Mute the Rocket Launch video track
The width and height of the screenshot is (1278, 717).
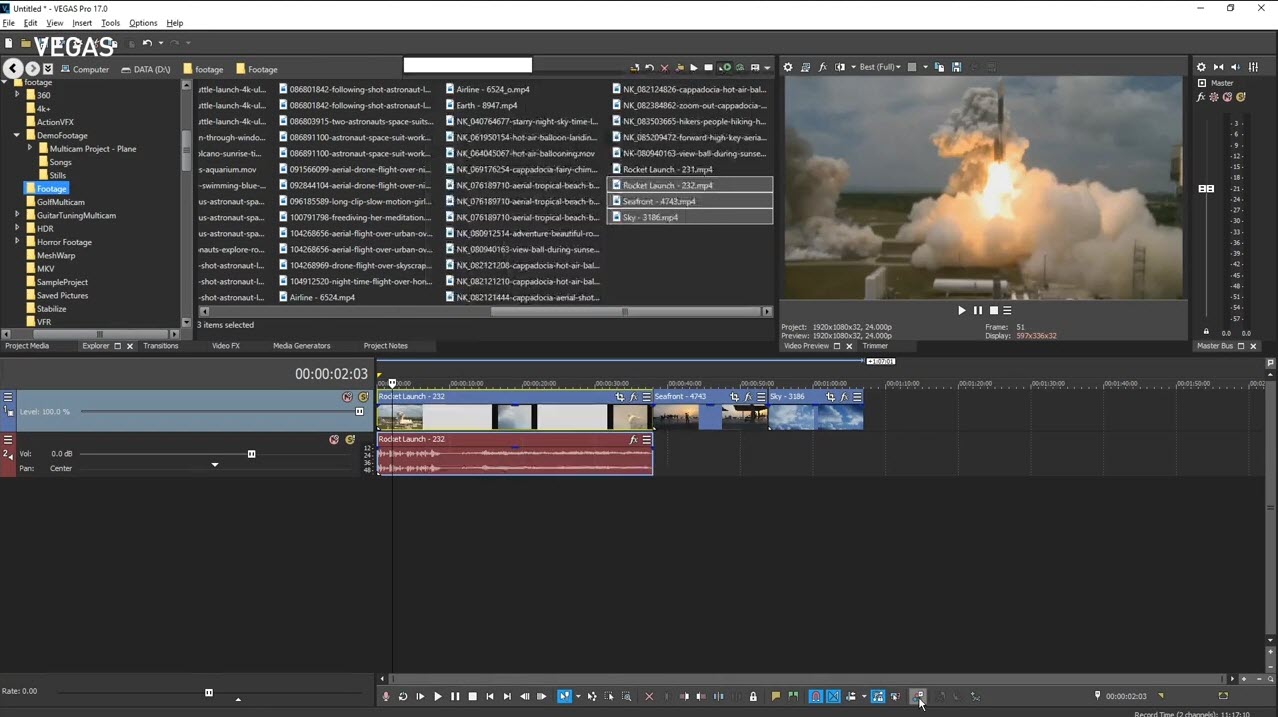pos(348,397)
